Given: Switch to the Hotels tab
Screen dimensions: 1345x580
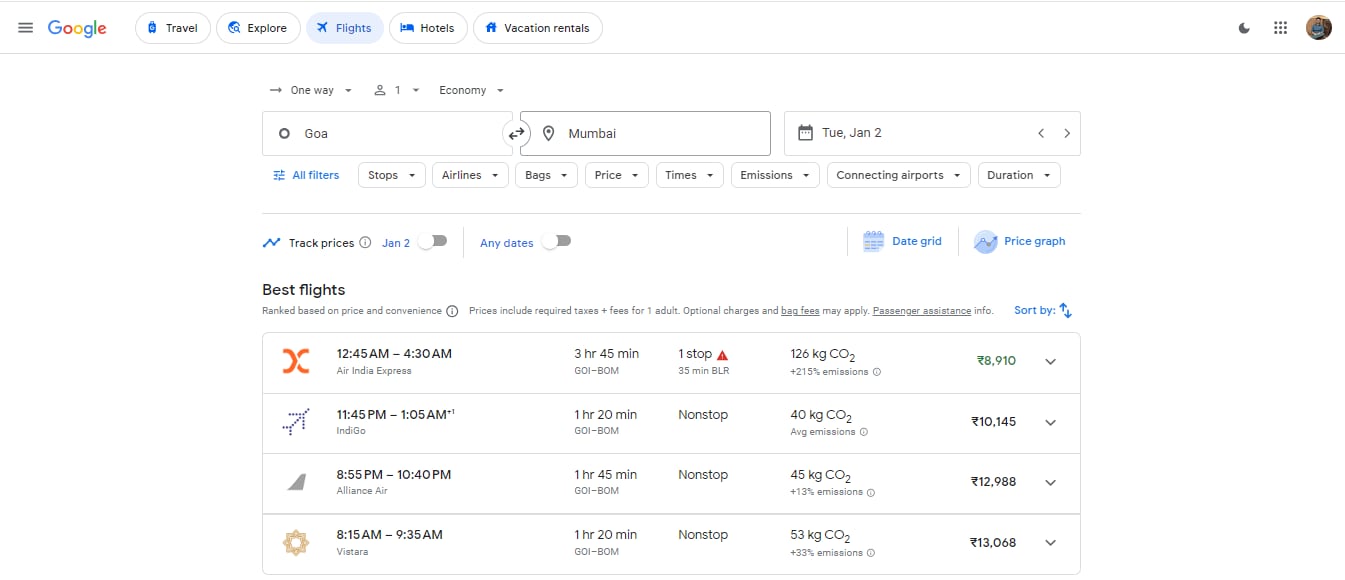Looking at the screenshot, I should (427, 28).
